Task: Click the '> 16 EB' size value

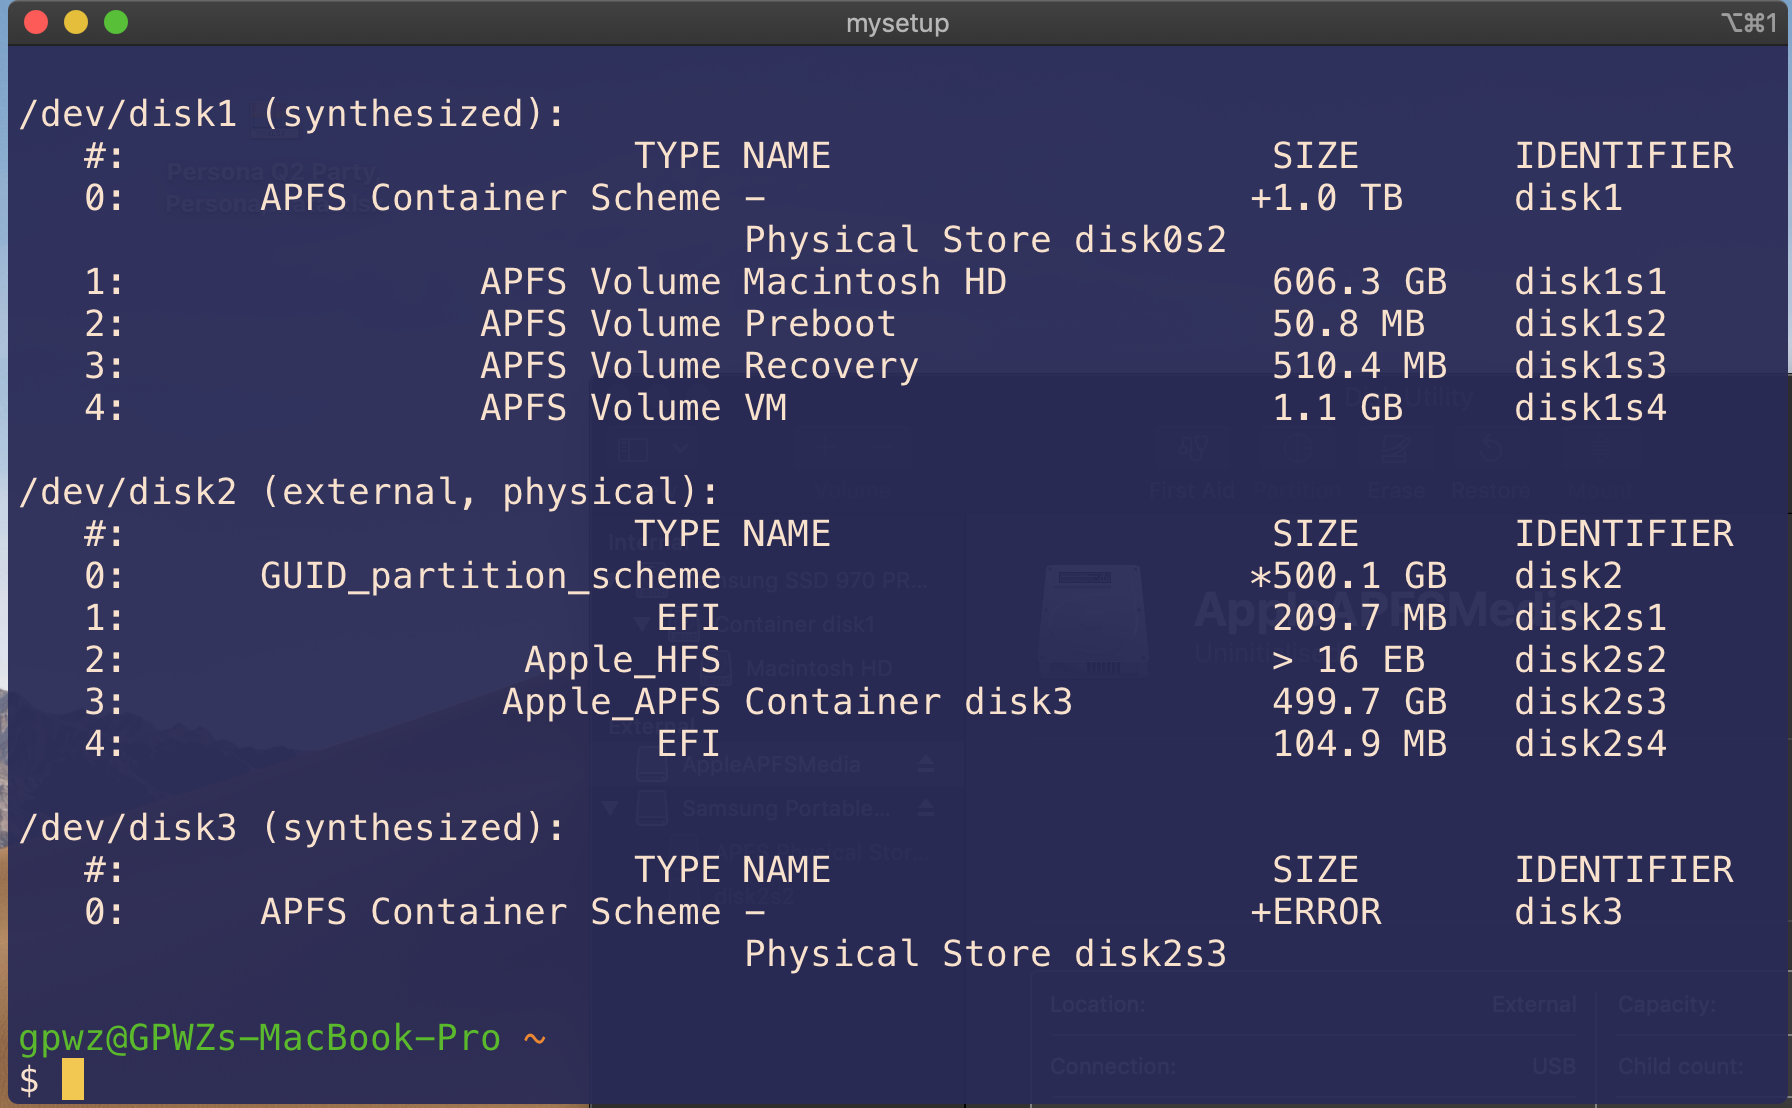Action: click(1349, 660)
